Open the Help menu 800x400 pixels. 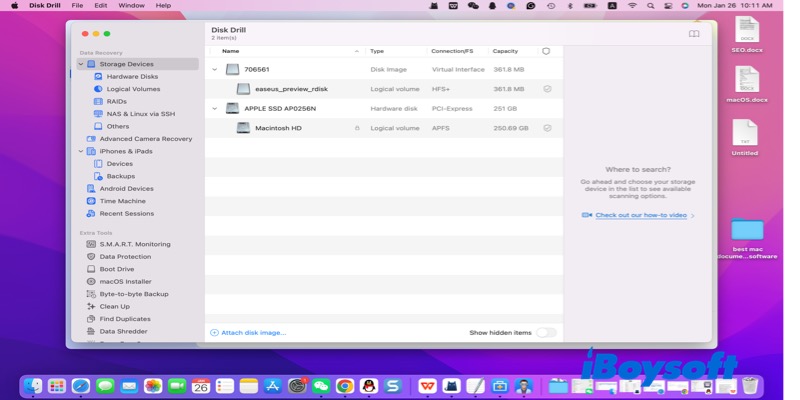click(163, 5)
